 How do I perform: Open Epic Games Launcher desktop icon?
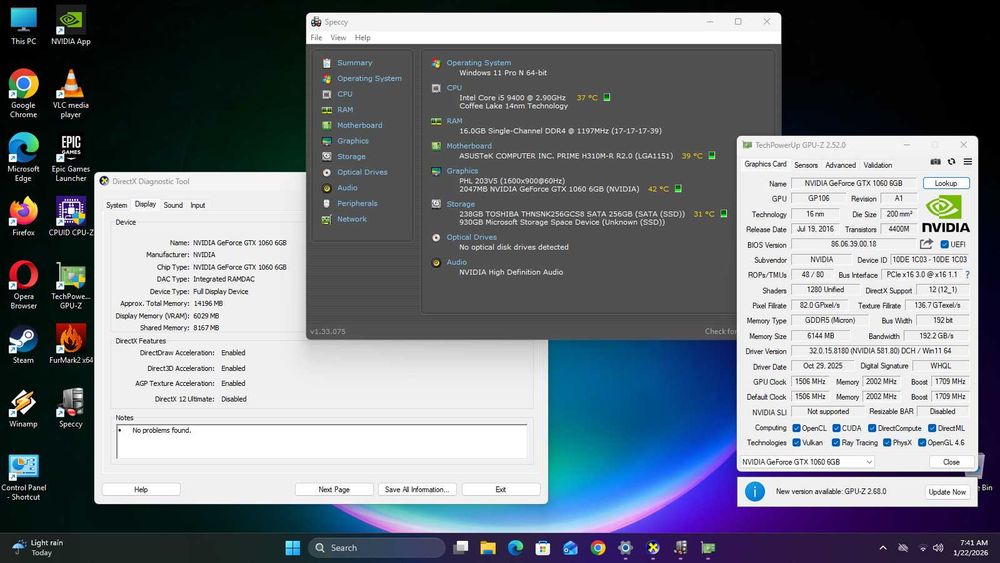[x=71, y=157]
